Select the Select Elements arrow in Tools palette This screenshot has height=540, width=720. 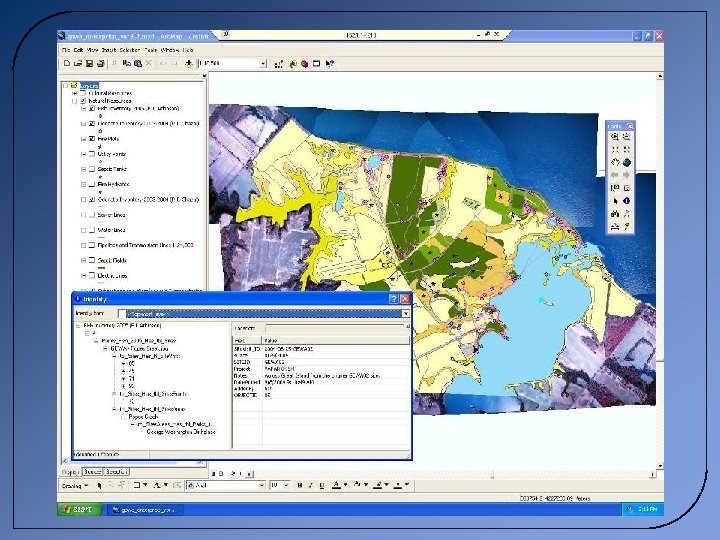click(x=614, y=201)
